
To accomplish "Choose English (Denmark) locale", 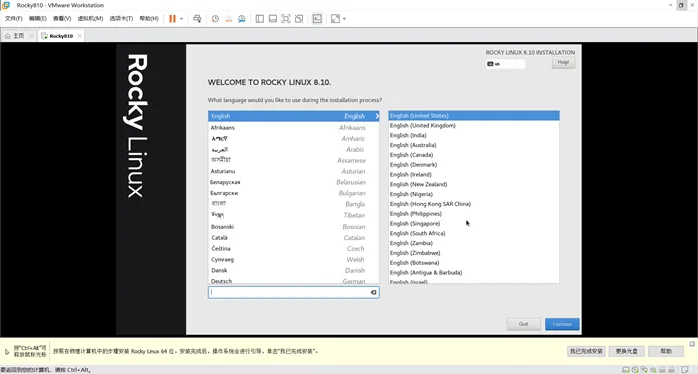I will [x=474, y=165].
